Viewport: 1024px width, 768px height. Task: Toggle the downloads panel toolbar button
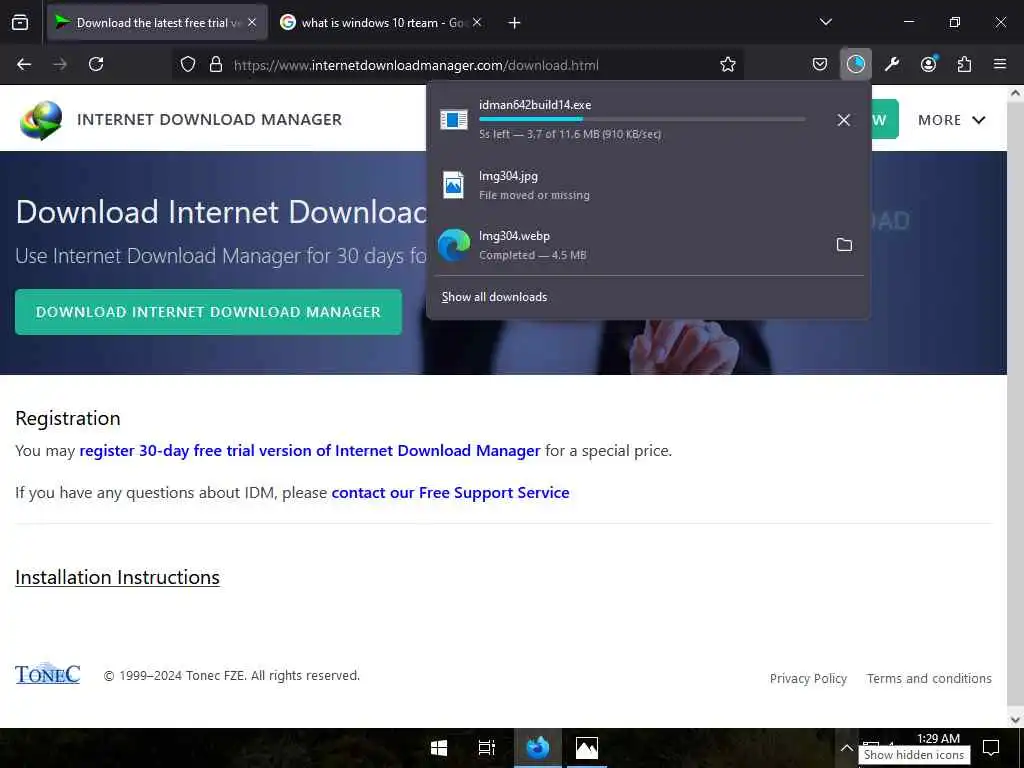pos(856,64)
